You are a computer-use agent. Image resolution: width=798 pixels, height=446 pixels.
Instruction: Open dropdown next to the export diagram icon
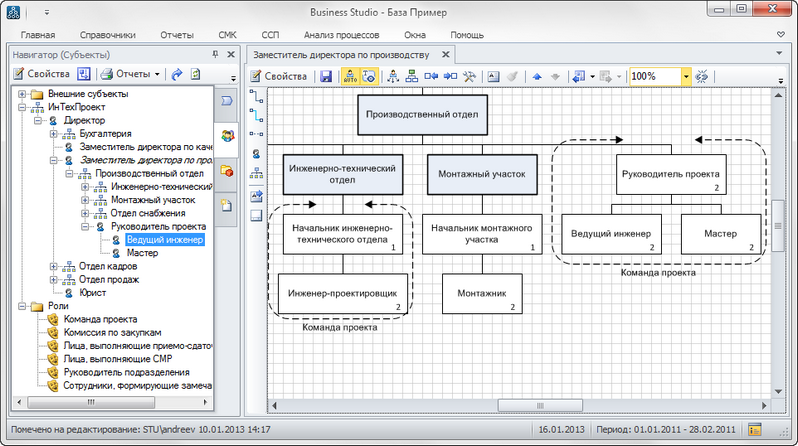592,77
